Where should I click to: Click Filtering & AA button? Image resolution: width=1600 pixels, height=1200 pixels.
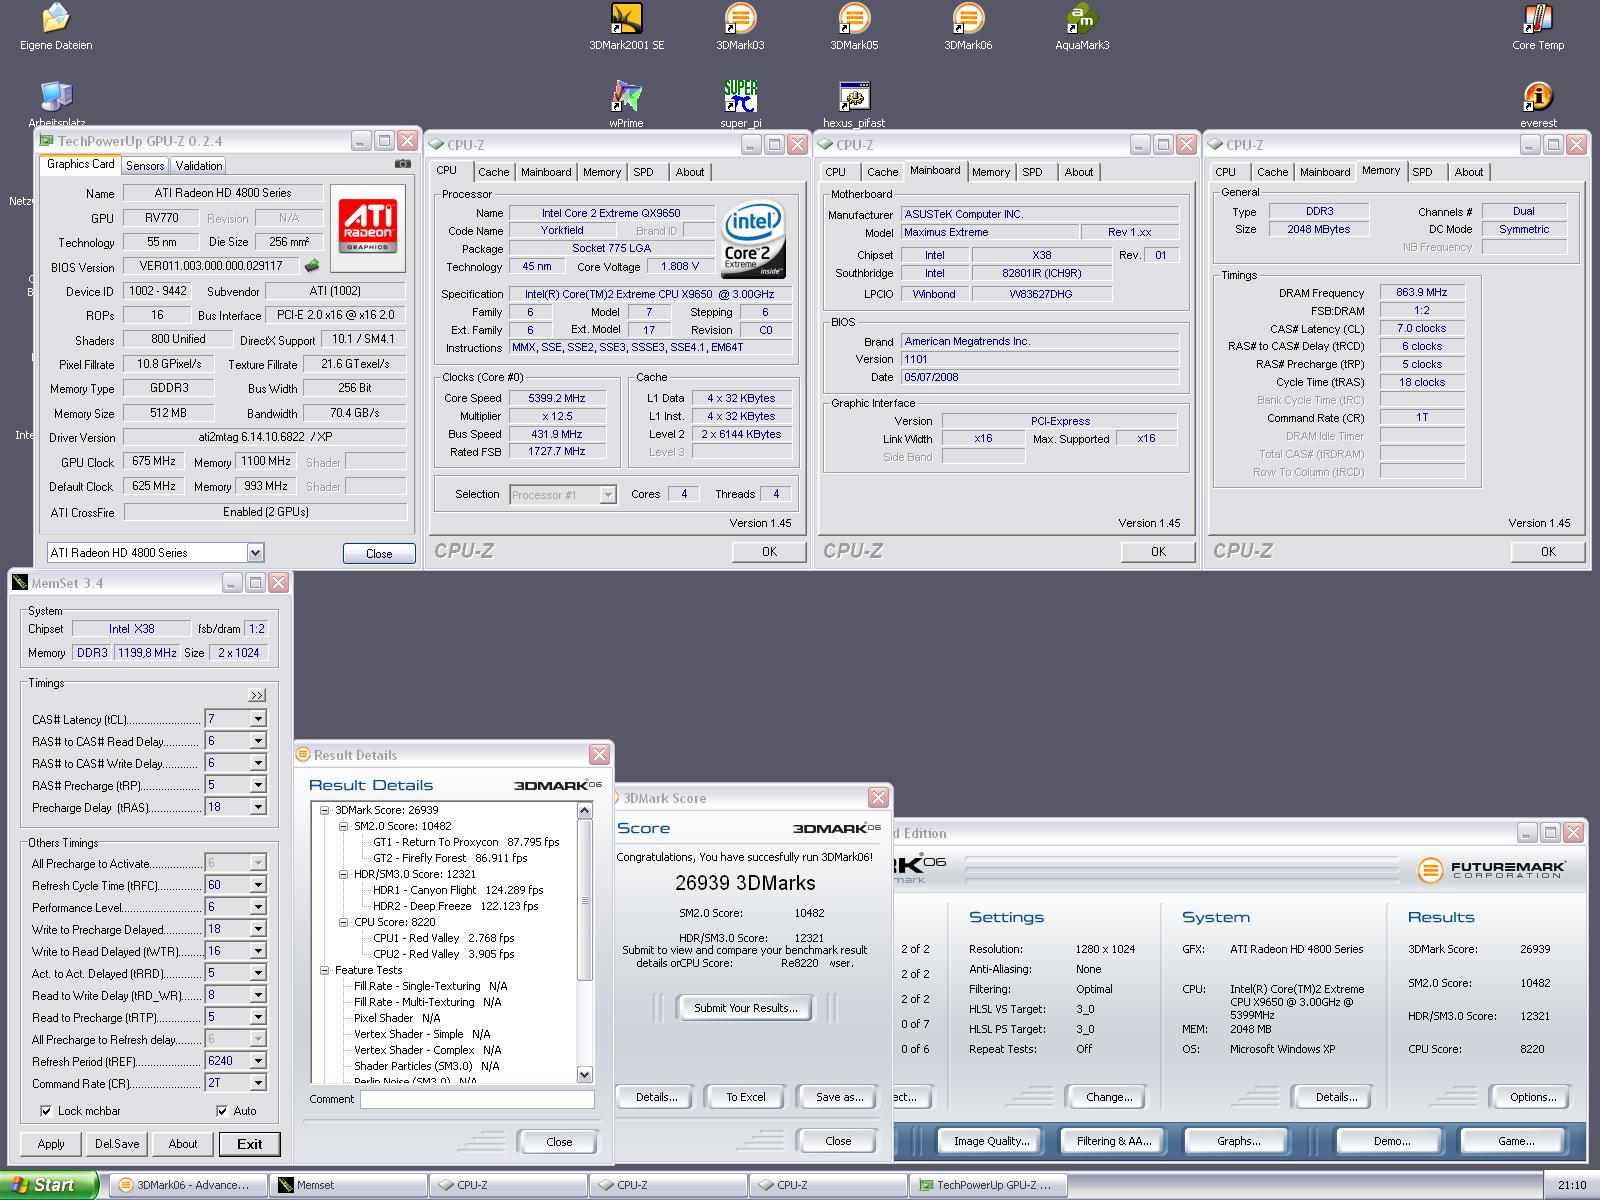[x=1114, y=1141]
